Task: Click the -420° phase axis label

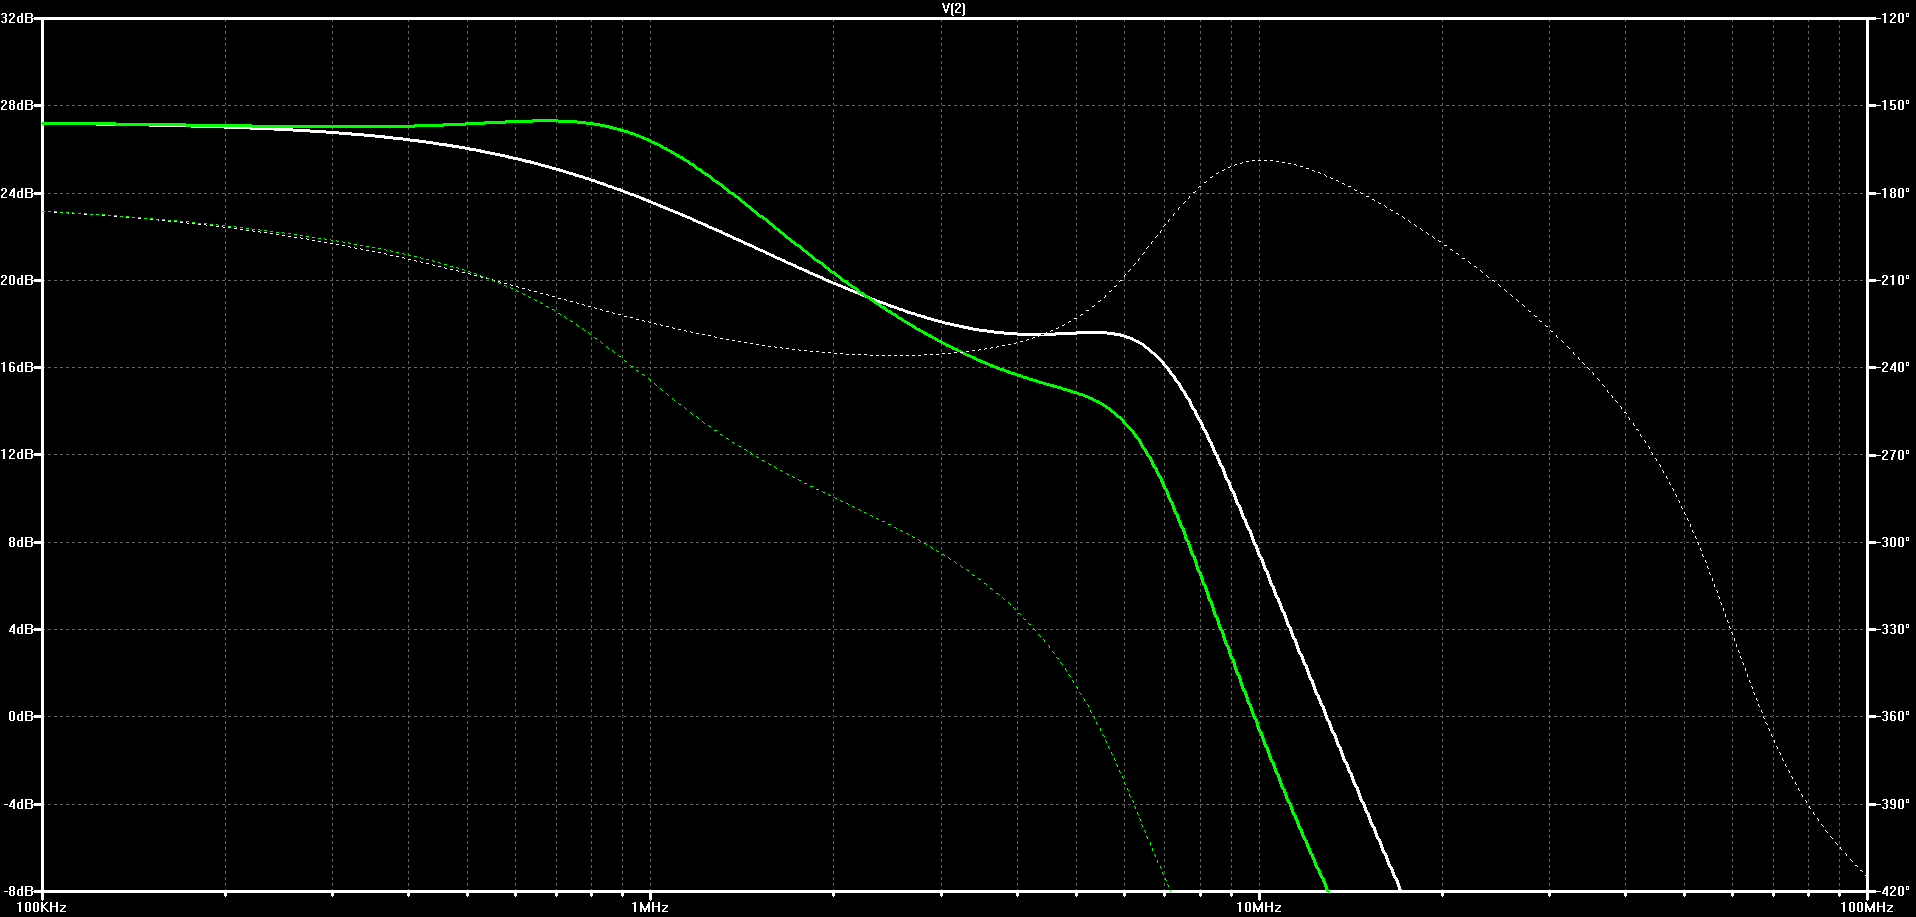Action: 1893,890
